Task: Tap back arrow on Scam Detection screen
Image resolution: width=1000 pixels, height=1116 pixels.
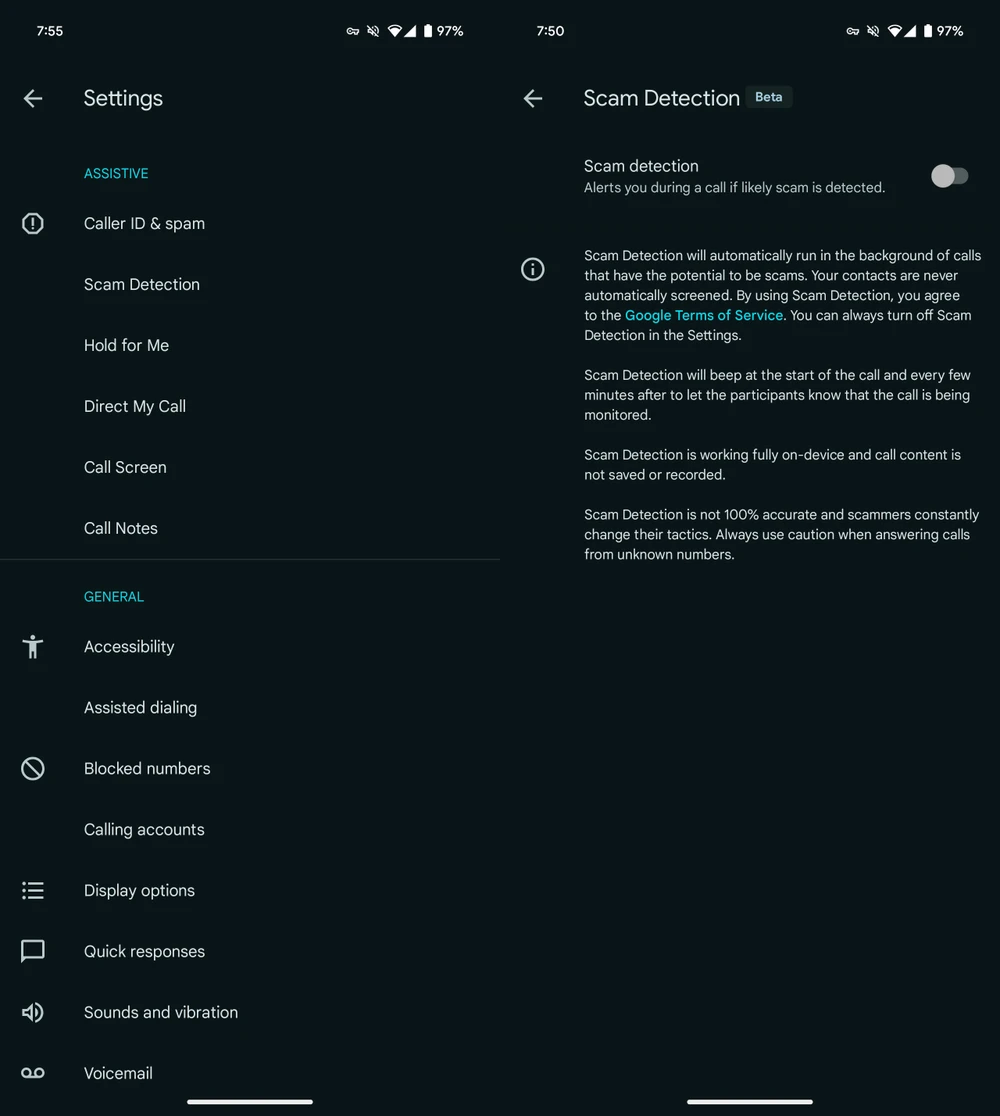Action: click(x=533, y=98)
